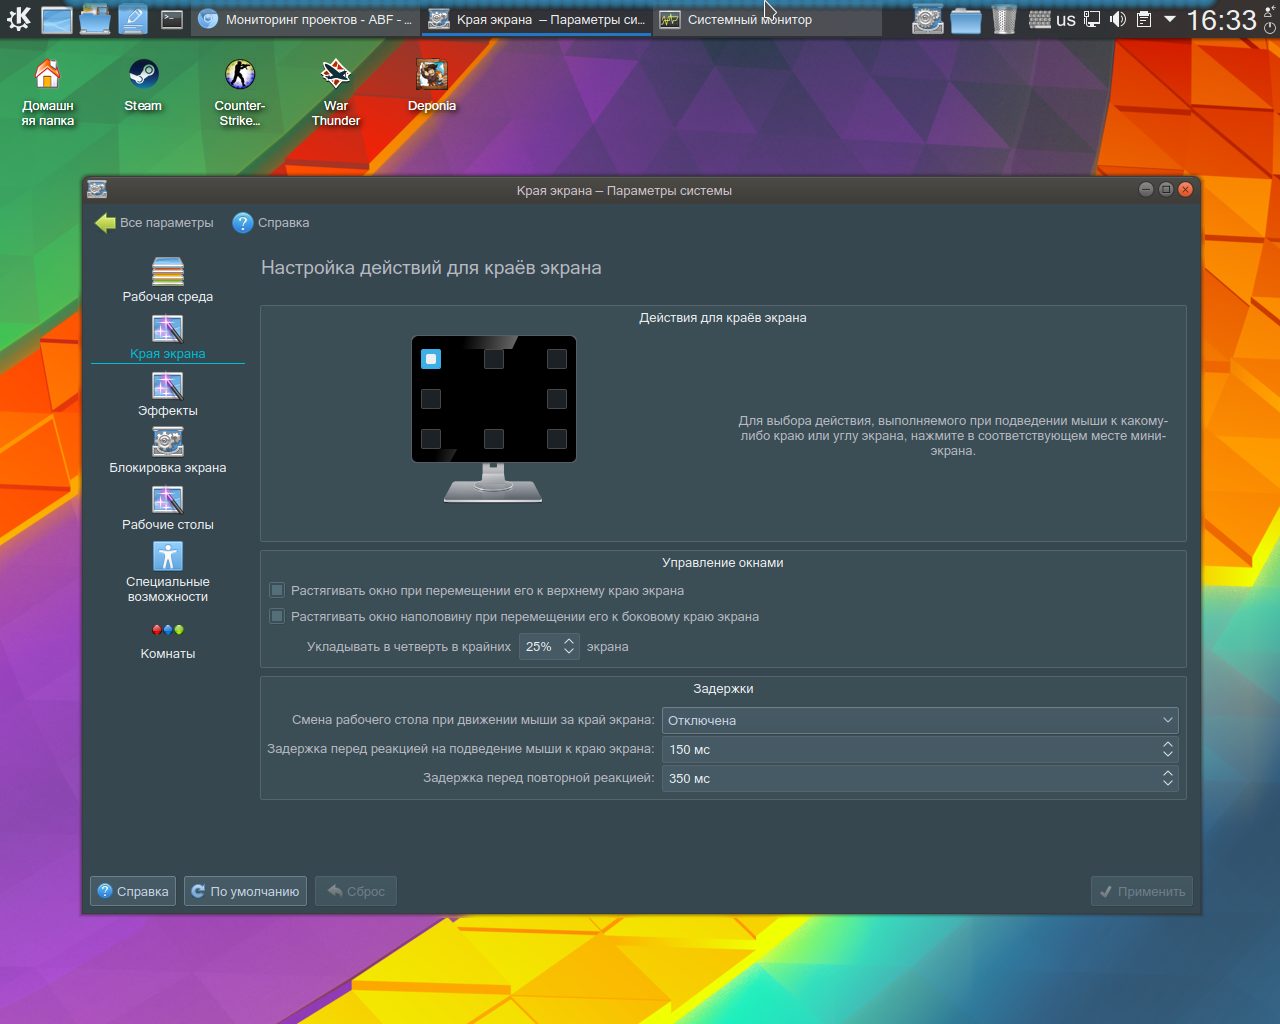The image size is (1280, 1024).
Task: Increase the 150 мс reaction delay
Action: (1167, 744)
